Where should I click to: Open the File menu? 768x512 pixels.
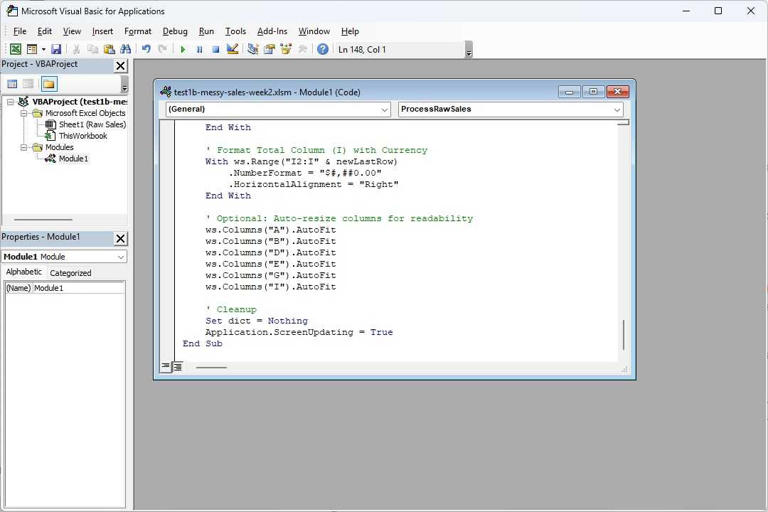pyautogui.click(x=20, y=31)
